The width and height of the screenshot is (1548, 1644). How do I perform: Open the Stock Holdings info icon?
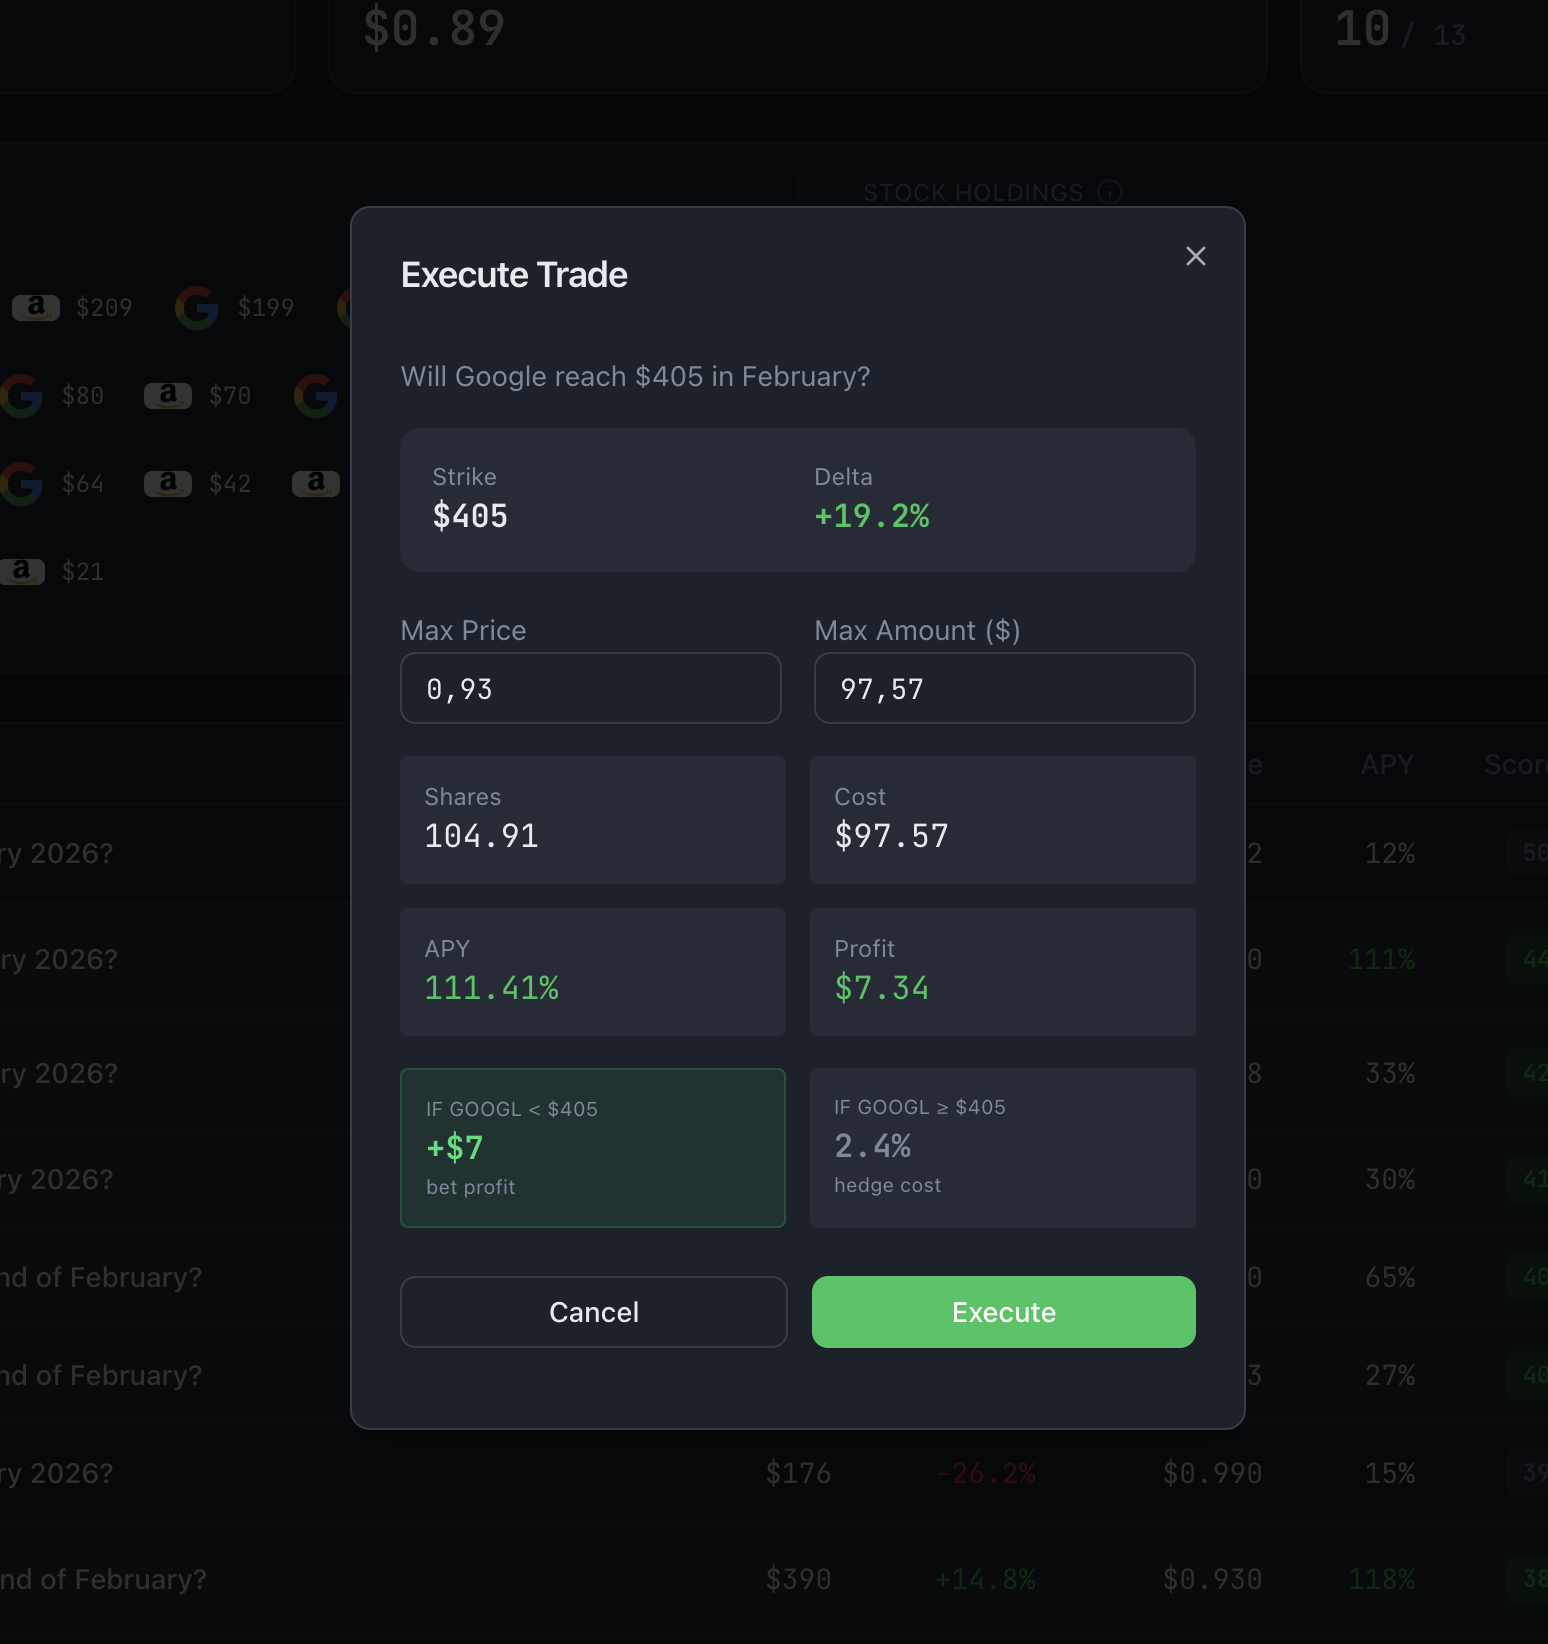tap(1110, 192)
